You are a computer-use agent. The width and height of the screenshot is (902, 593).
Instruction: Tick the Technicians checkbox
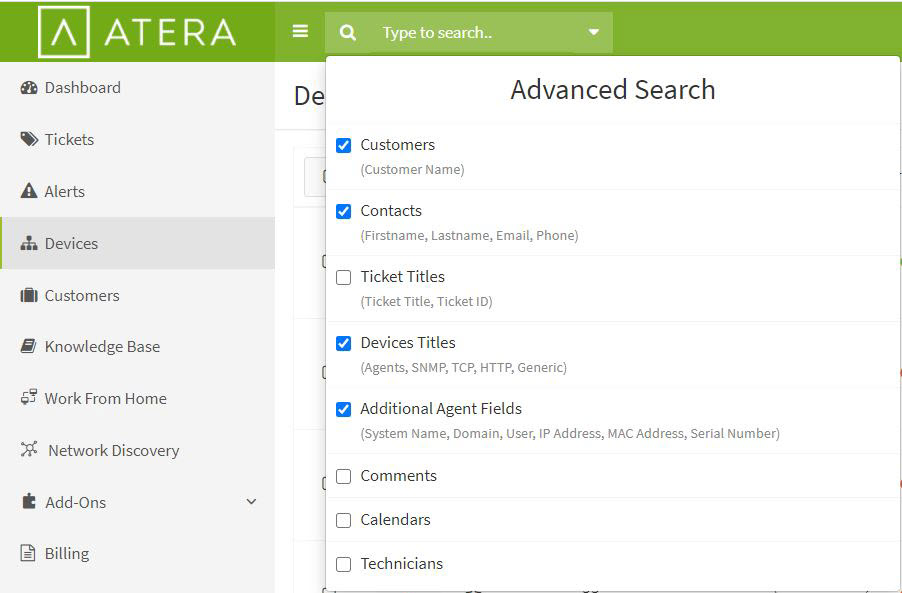[343, 564]
